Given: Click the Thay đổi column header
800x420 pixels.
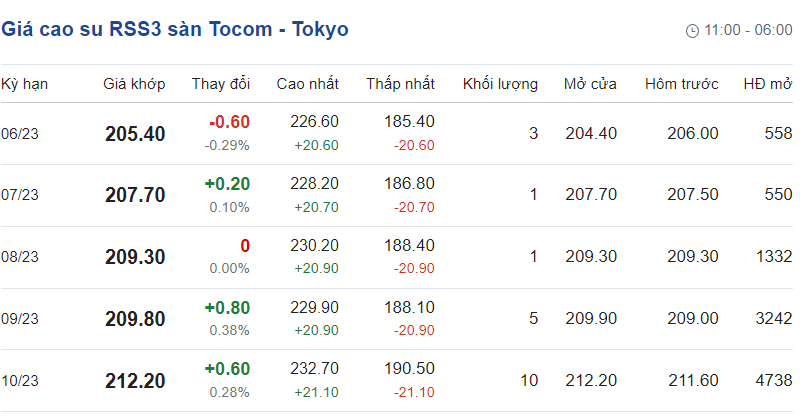Looking at the screenshot, I should (221, 84).
